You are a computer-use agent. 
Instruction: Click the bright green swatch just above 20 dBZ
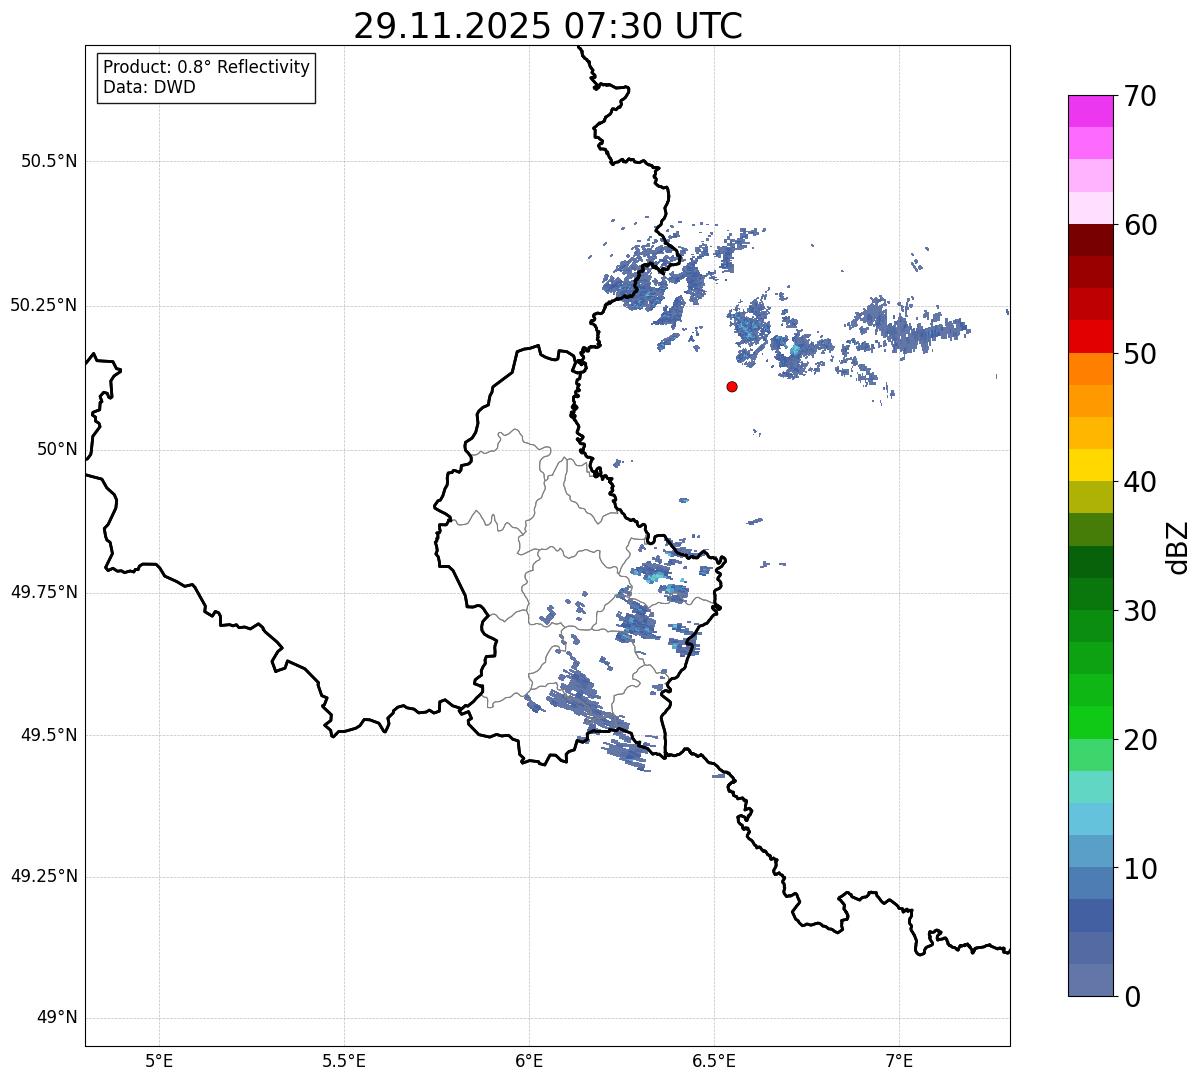(x=1090, y=722)
